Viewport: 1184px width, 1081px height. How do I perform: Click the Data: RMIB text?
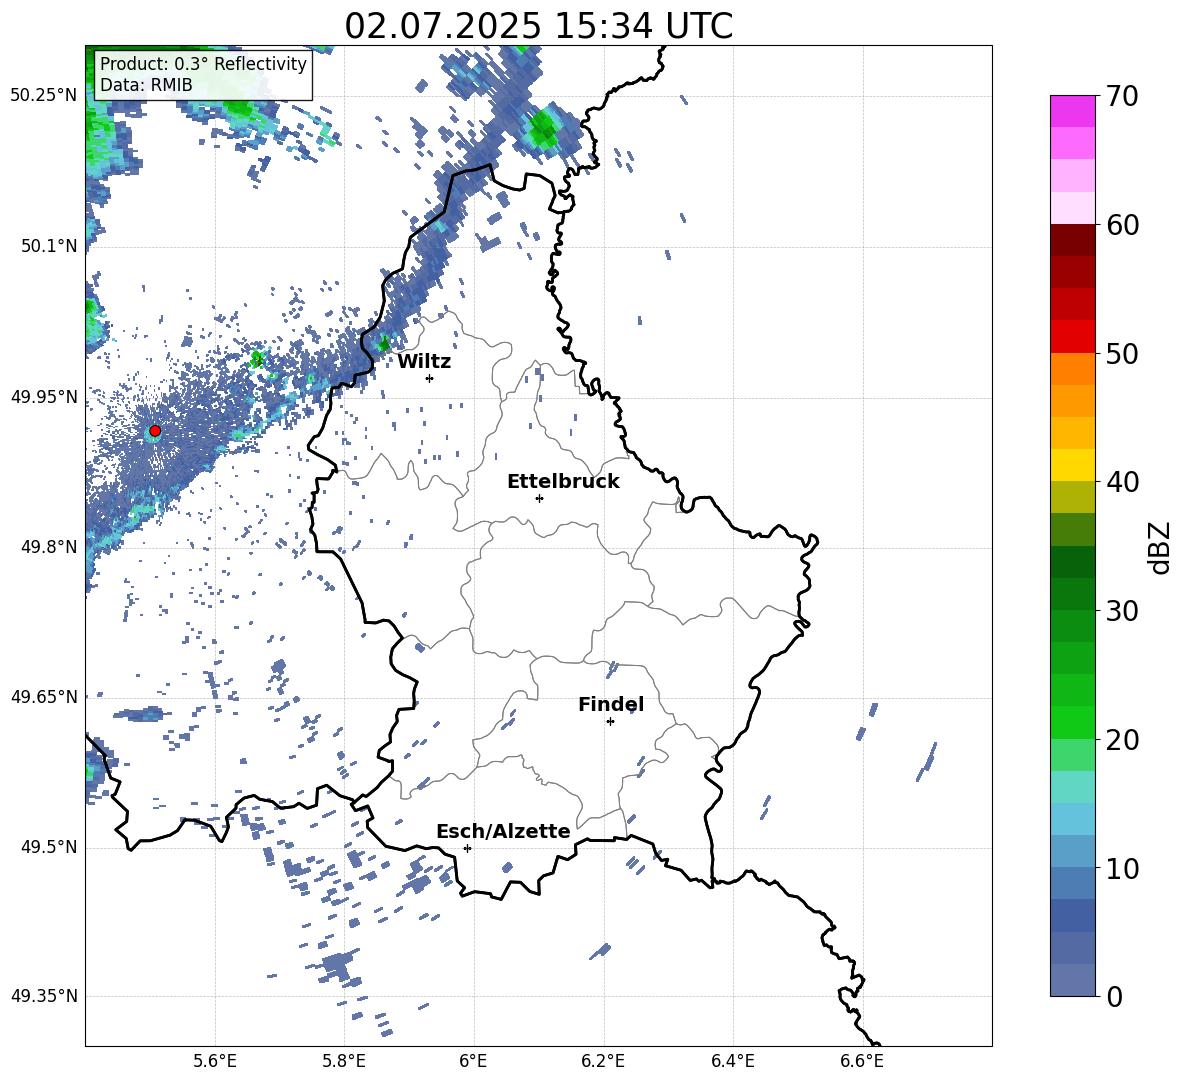(146, 85)
